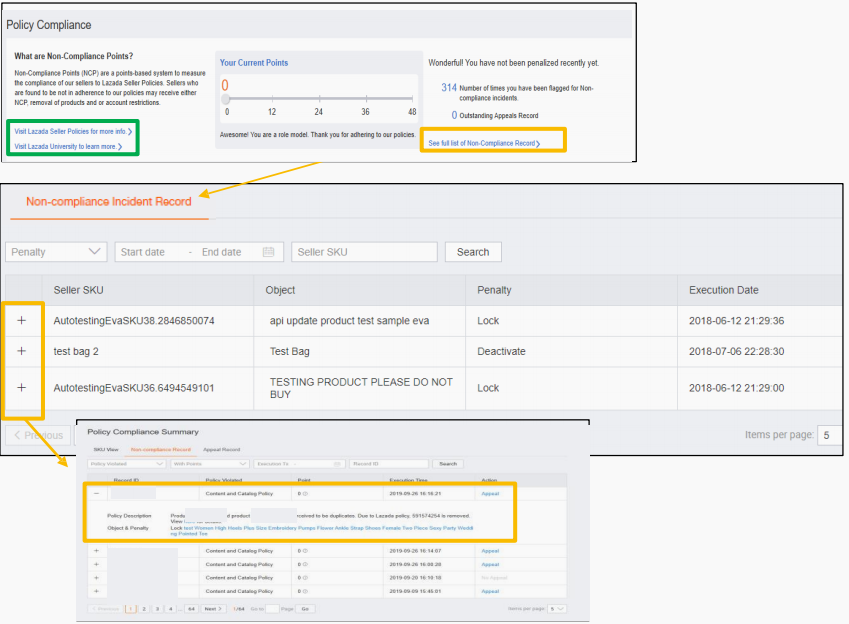Collapse the expanded record with minus icon
The width and height of the screenshot is (849, 624).
[96, 493]
